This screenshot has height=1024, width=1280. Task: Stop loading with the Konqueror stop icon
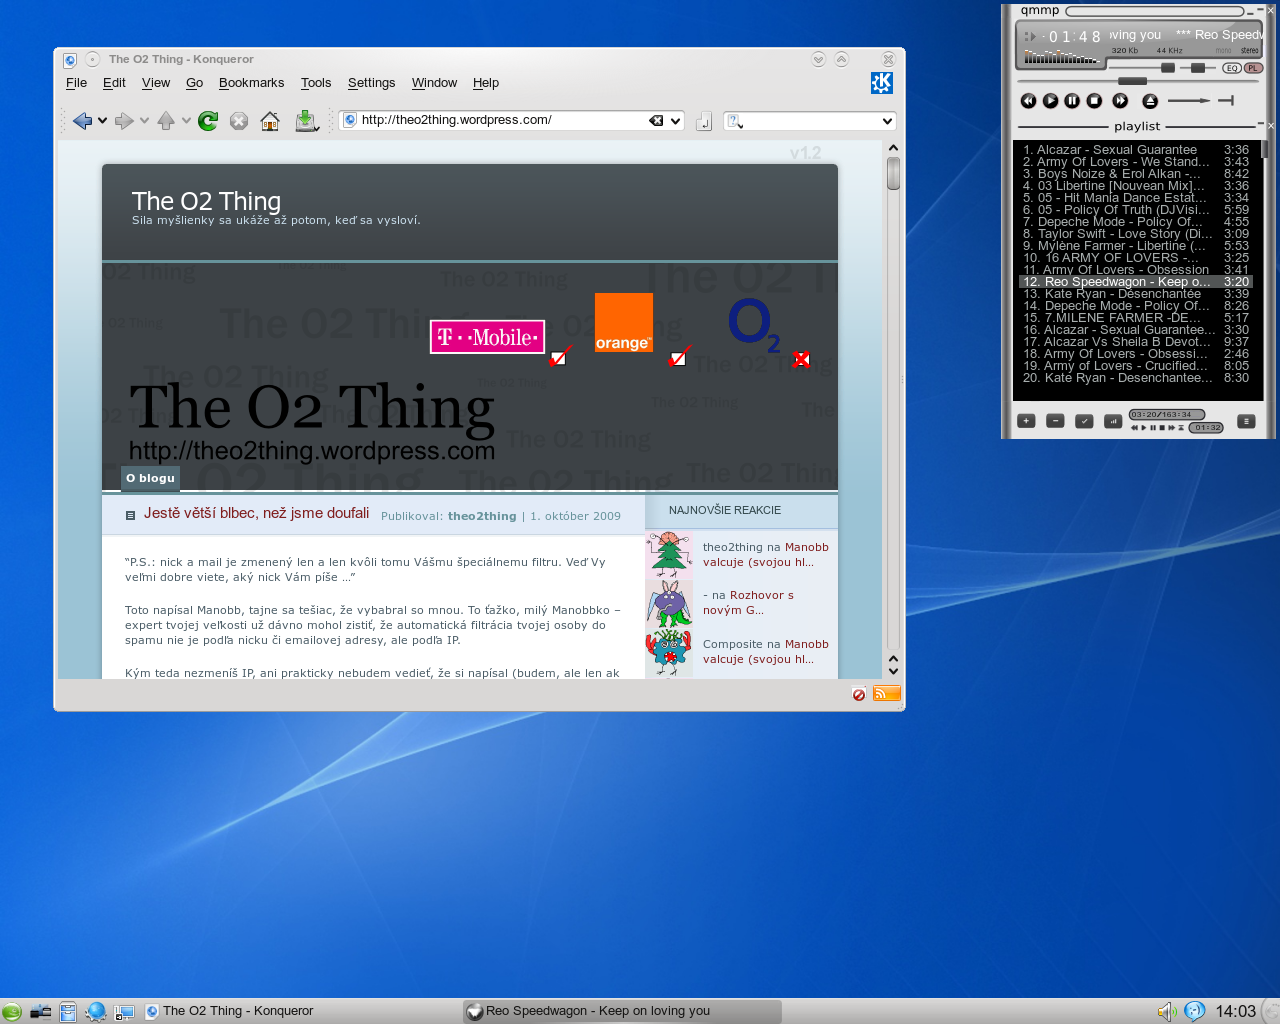tap(238, 121)
